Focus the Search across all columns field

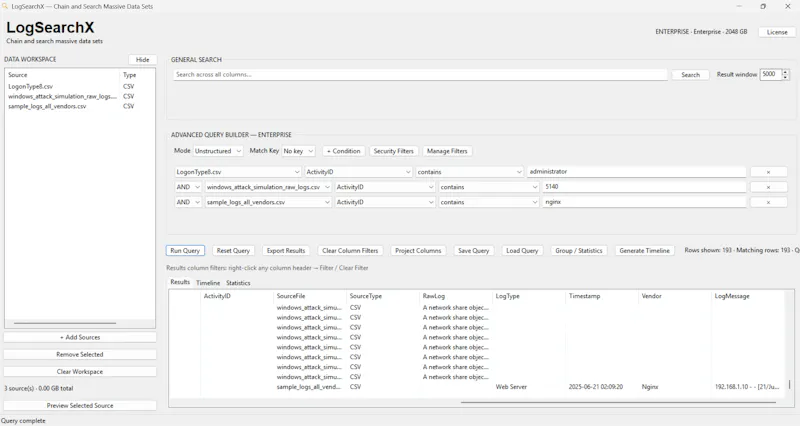click(420, 74)
